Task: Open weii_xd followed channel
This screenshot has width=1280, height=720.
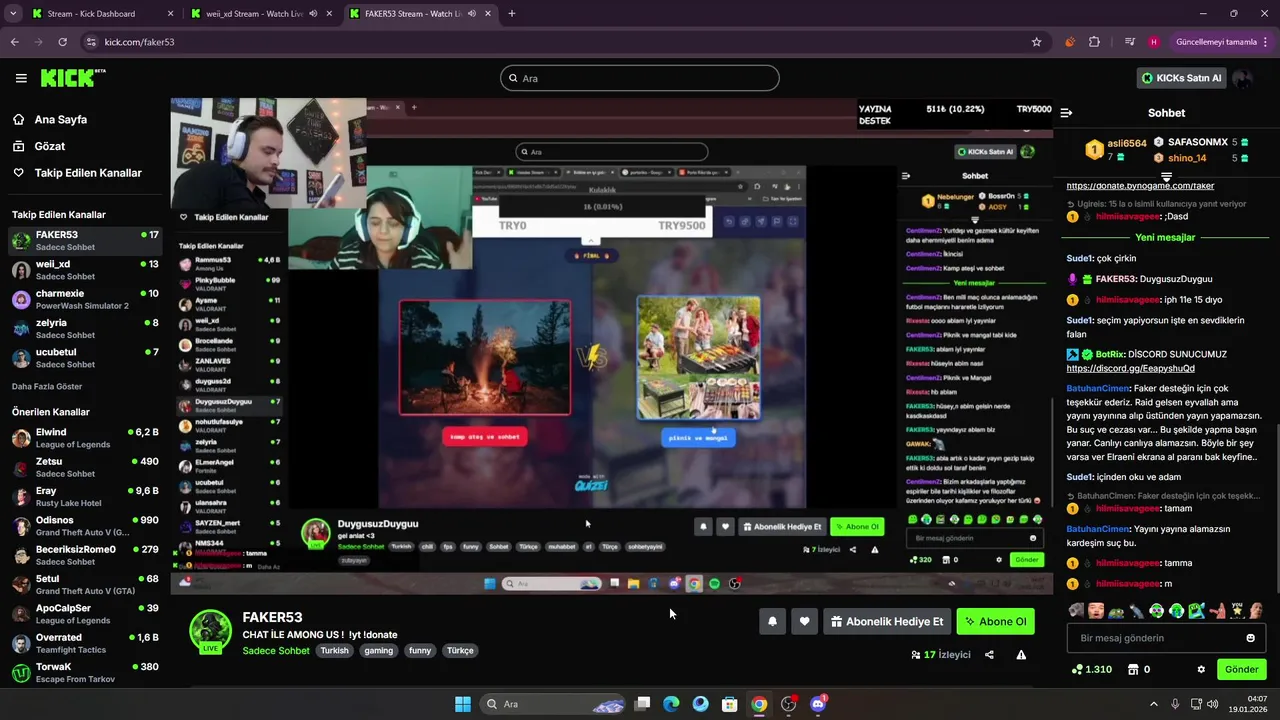Action: 84,270
